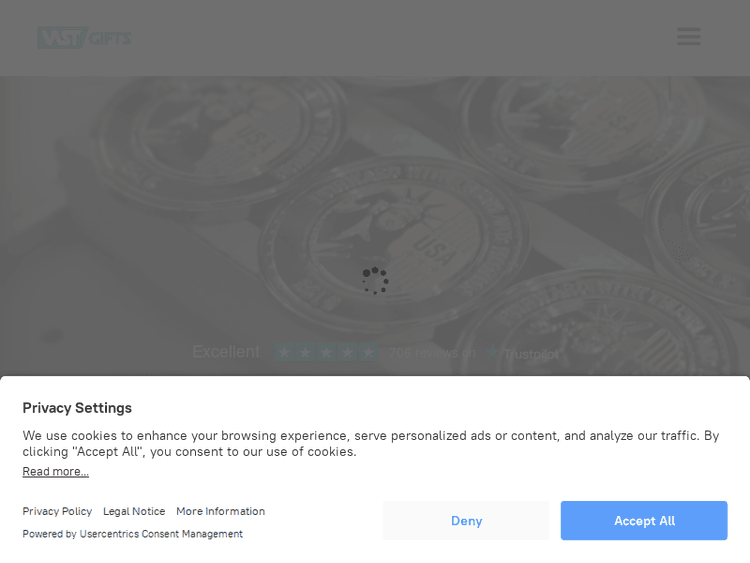Viewport: 750px width, 563px height.
Task: Open the More Information link
Action: [x=221, y=511]
